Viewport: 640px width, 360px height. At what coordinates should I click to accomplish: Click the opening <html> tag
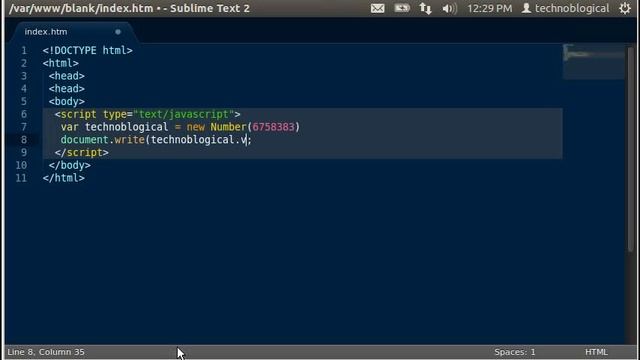pyautogui.click(x=60, y=63)
